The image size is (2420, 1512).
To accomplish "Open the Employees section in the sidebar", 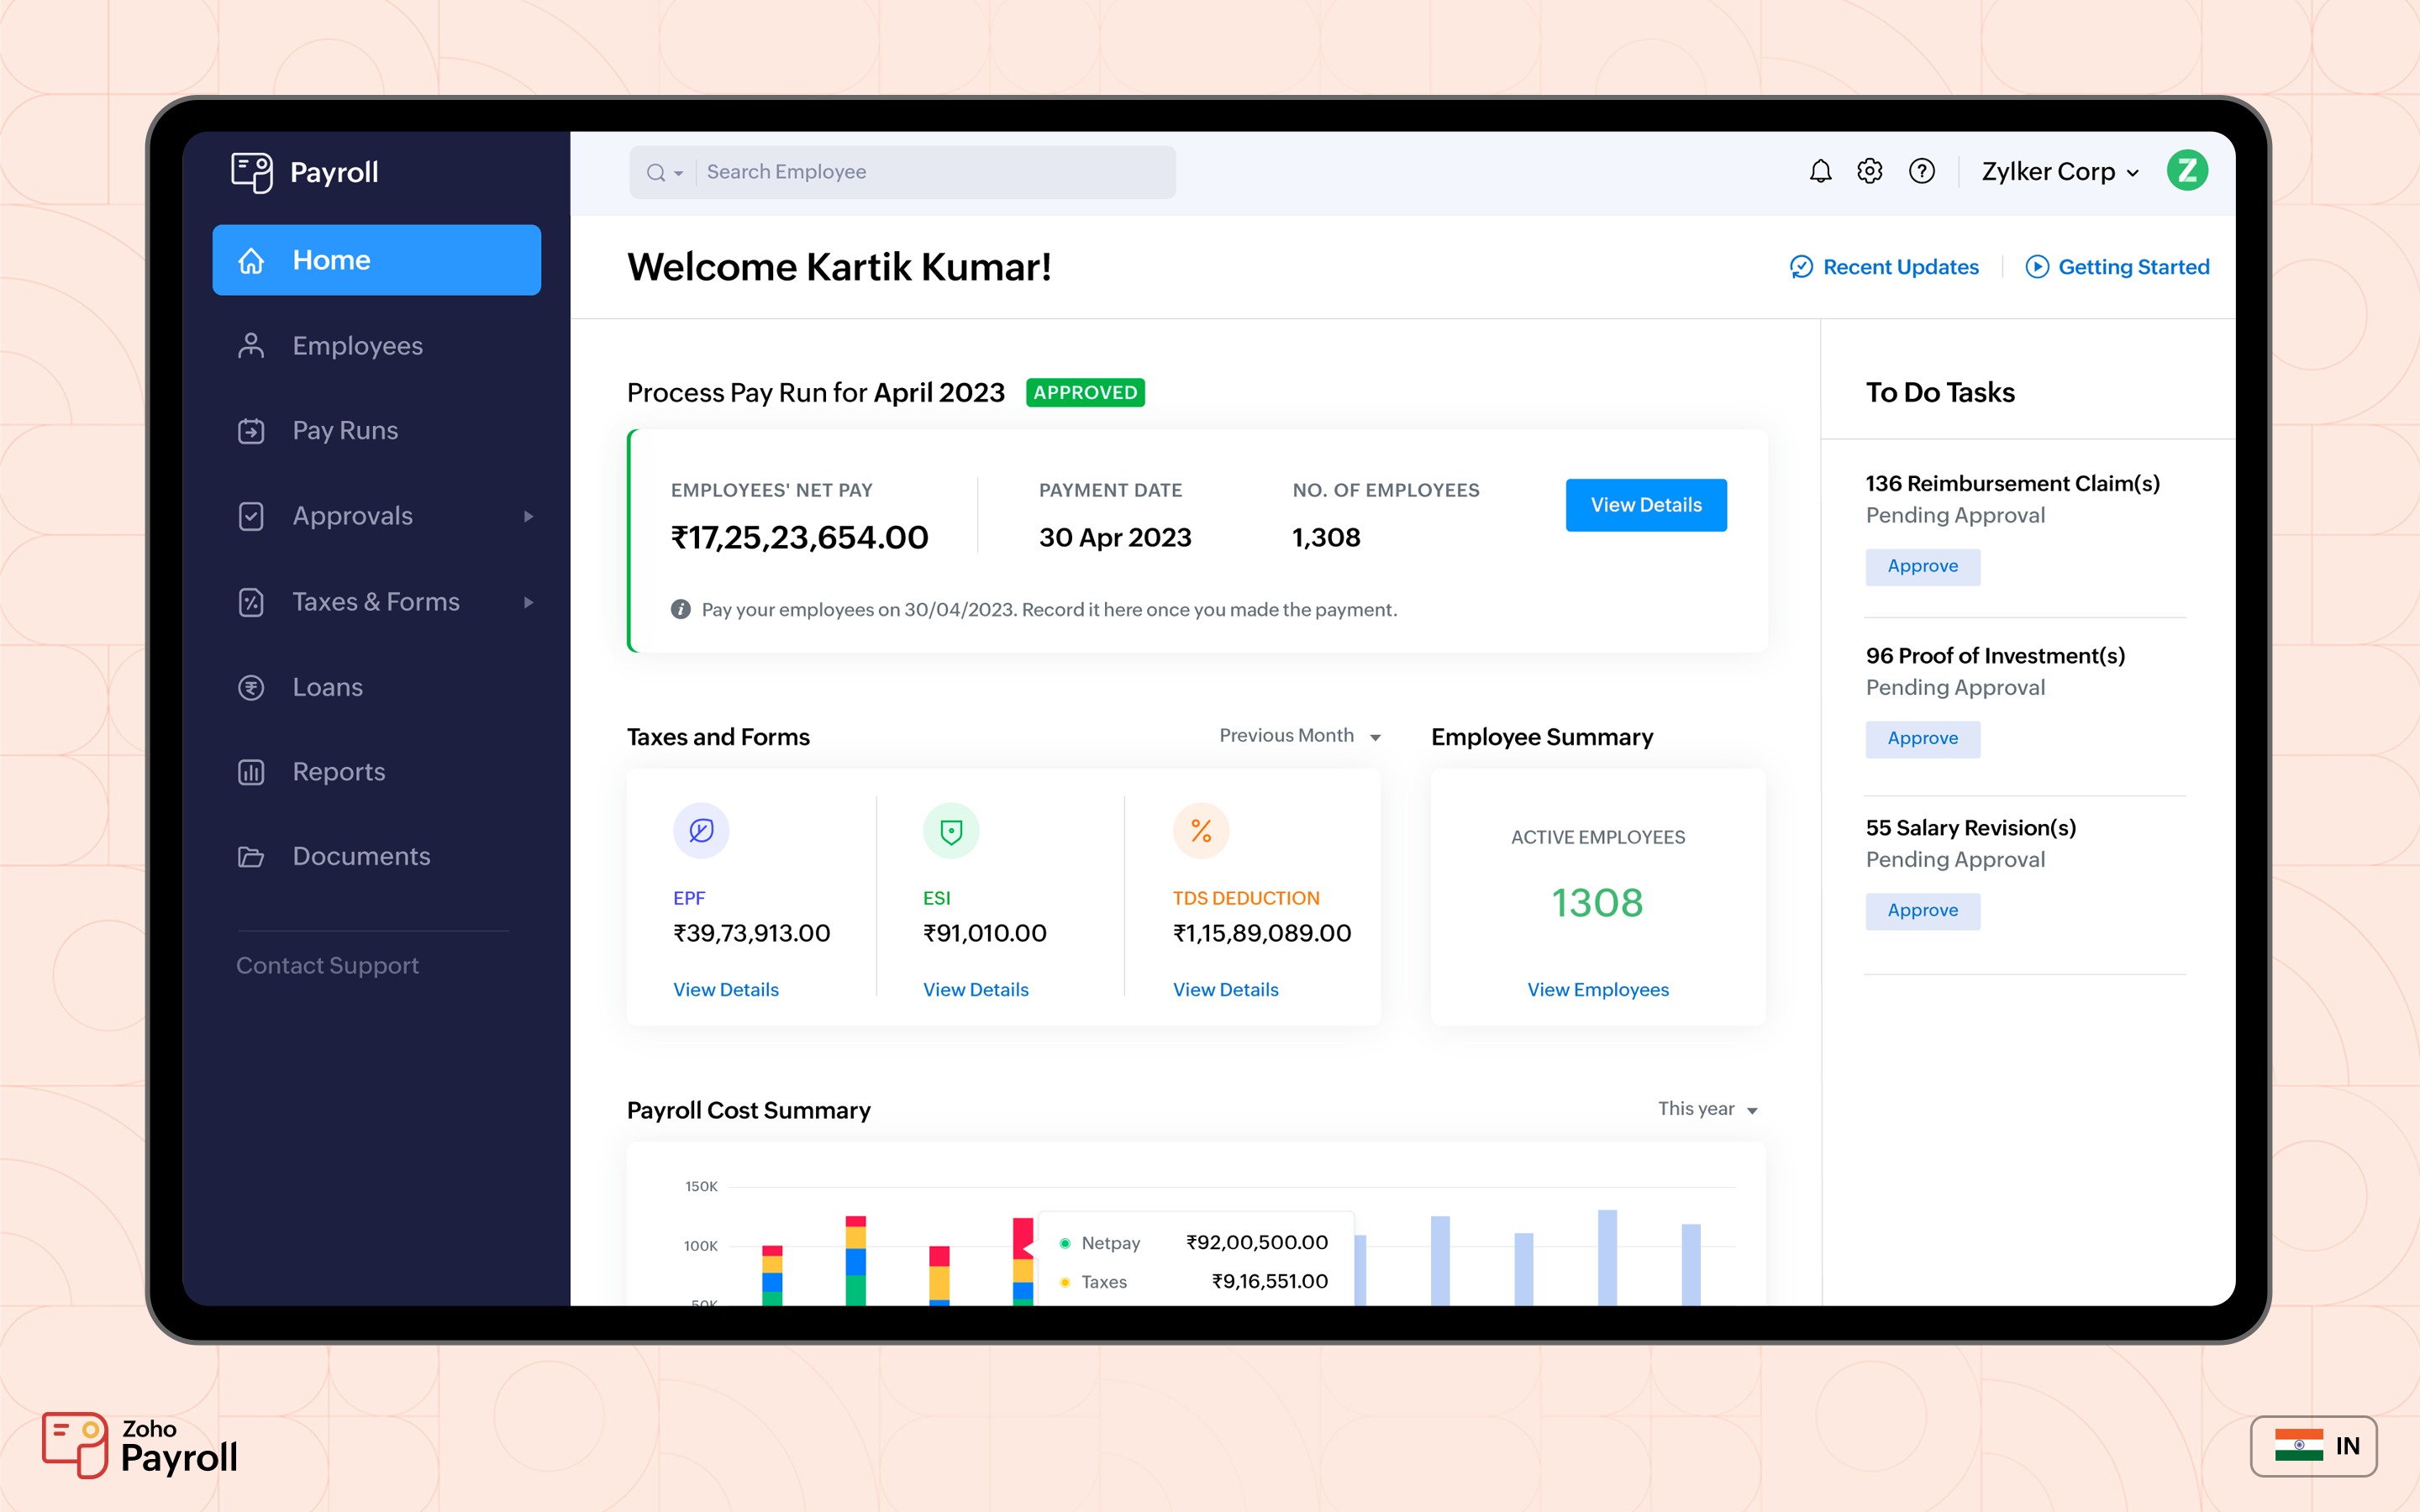I will click(356, 345).
